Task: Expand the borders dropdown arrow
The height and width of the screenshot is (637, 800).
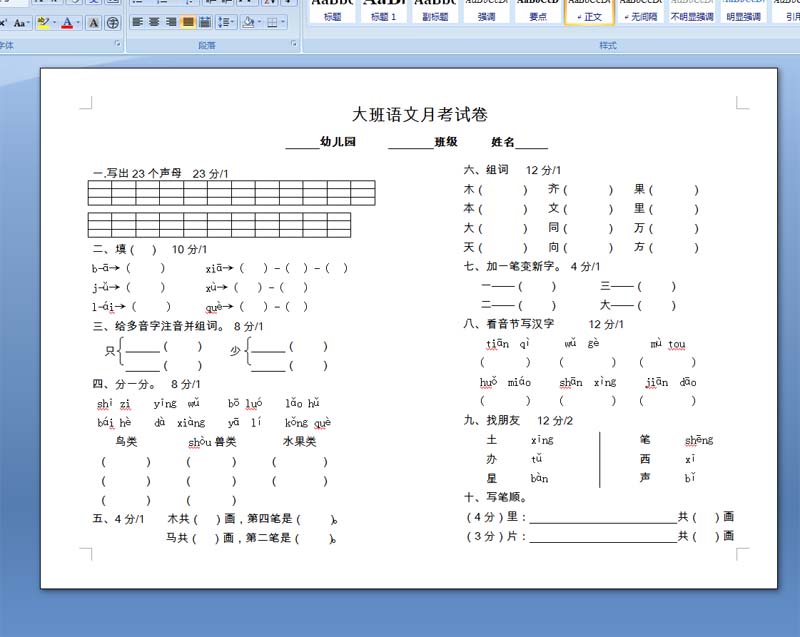Action: [283, 22]
